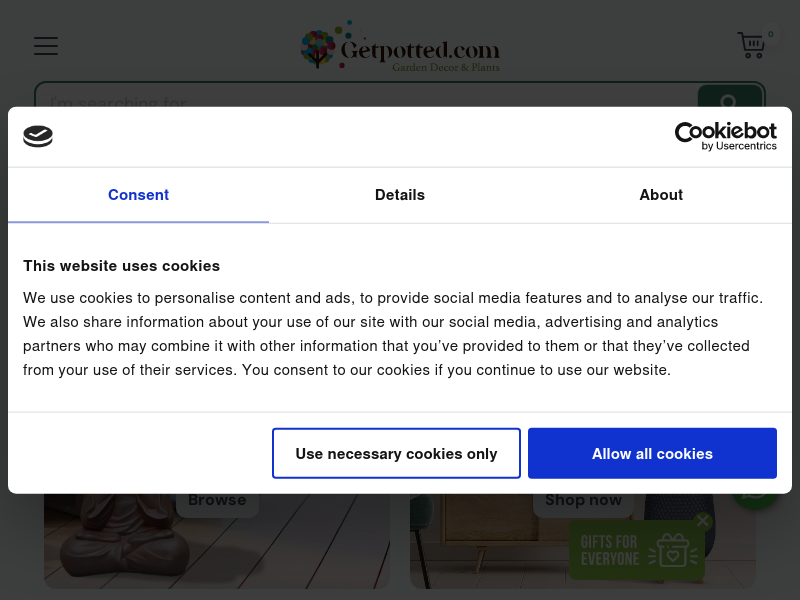Click the Shop now button
The width and height of the screenshot is (800, 600).
click(x=583, y=502)
